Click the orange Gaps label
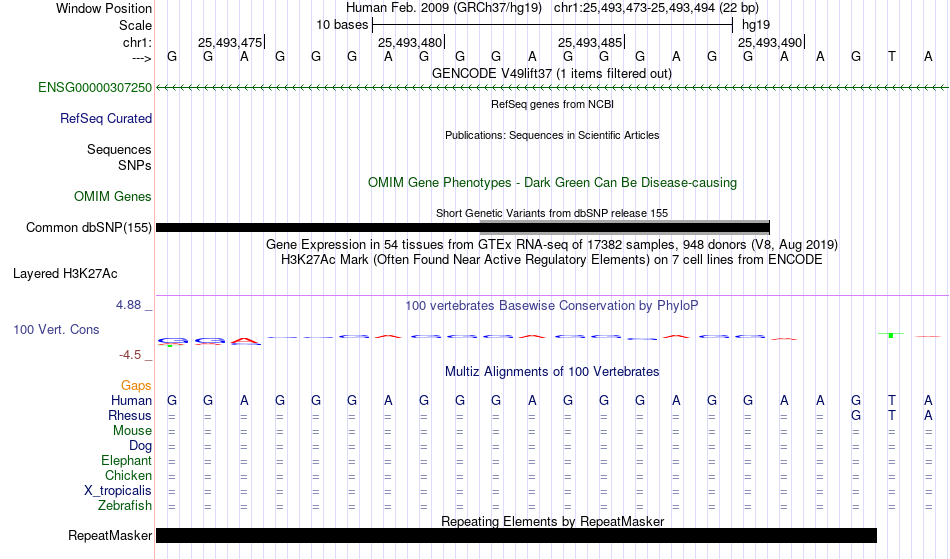Screen dimensions: 950x559 pos(136,385)
